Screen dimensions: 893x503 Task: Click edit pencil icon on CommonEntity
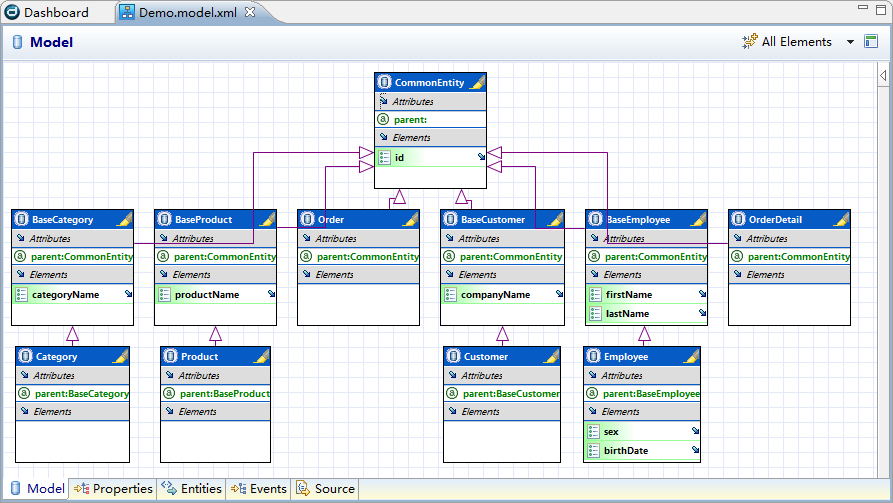tap(477, 82)
